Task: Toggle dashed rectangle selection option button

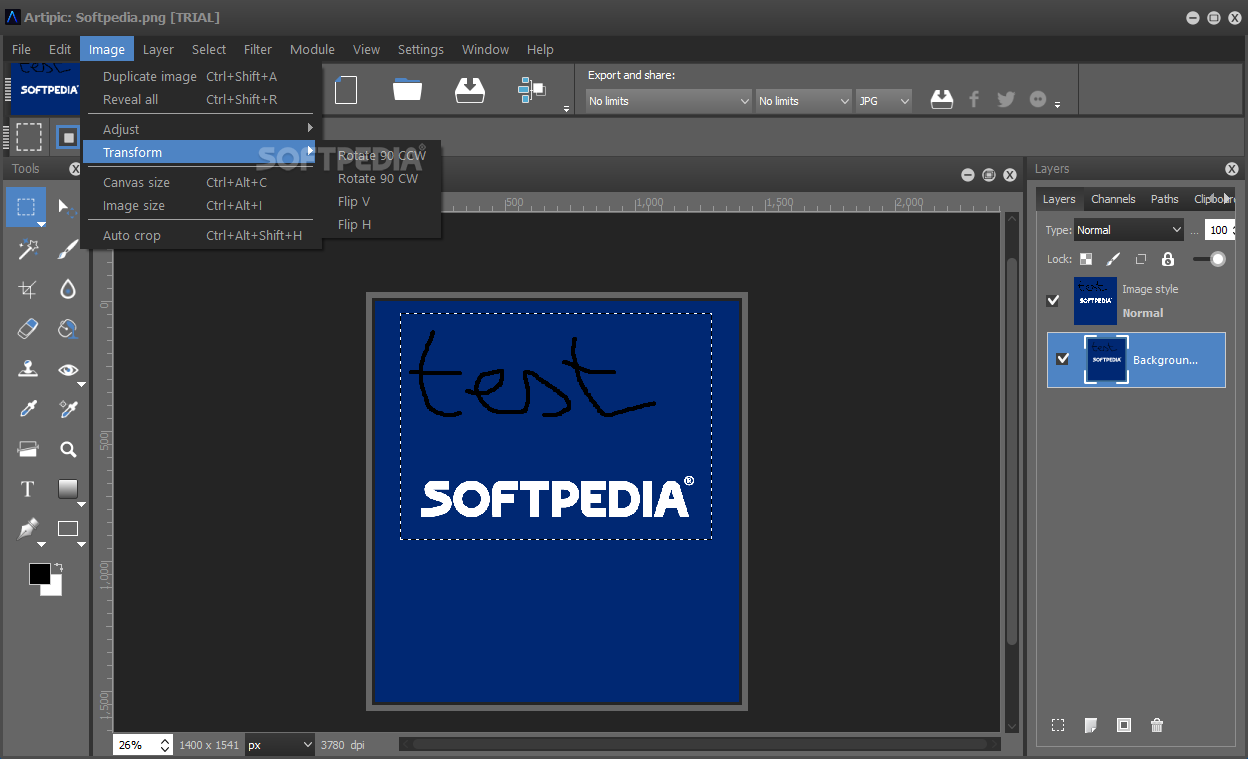Action: coord(29,137)
